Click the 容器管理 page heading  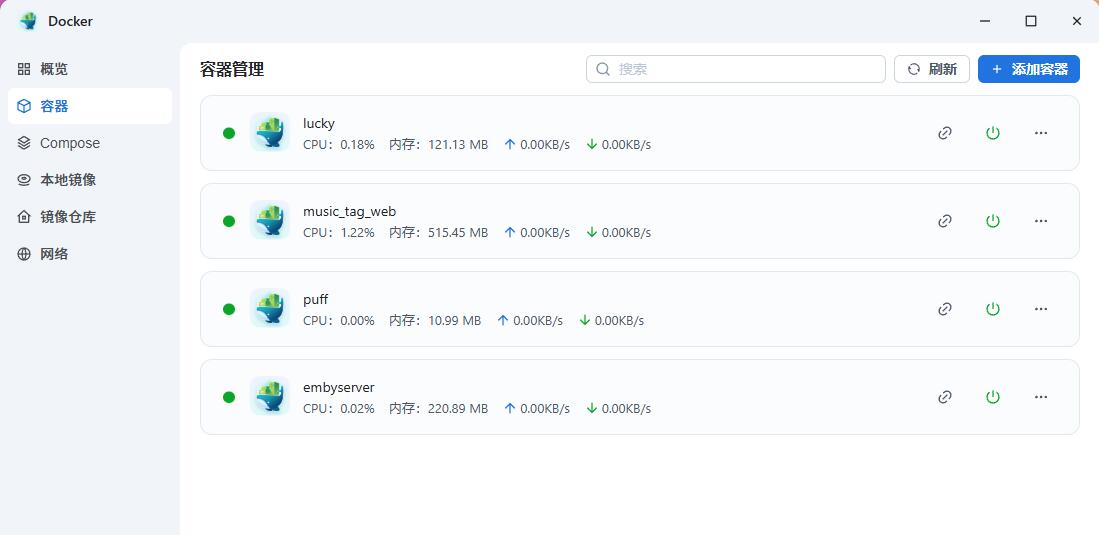pyautogui.click(x=232, y=69)
